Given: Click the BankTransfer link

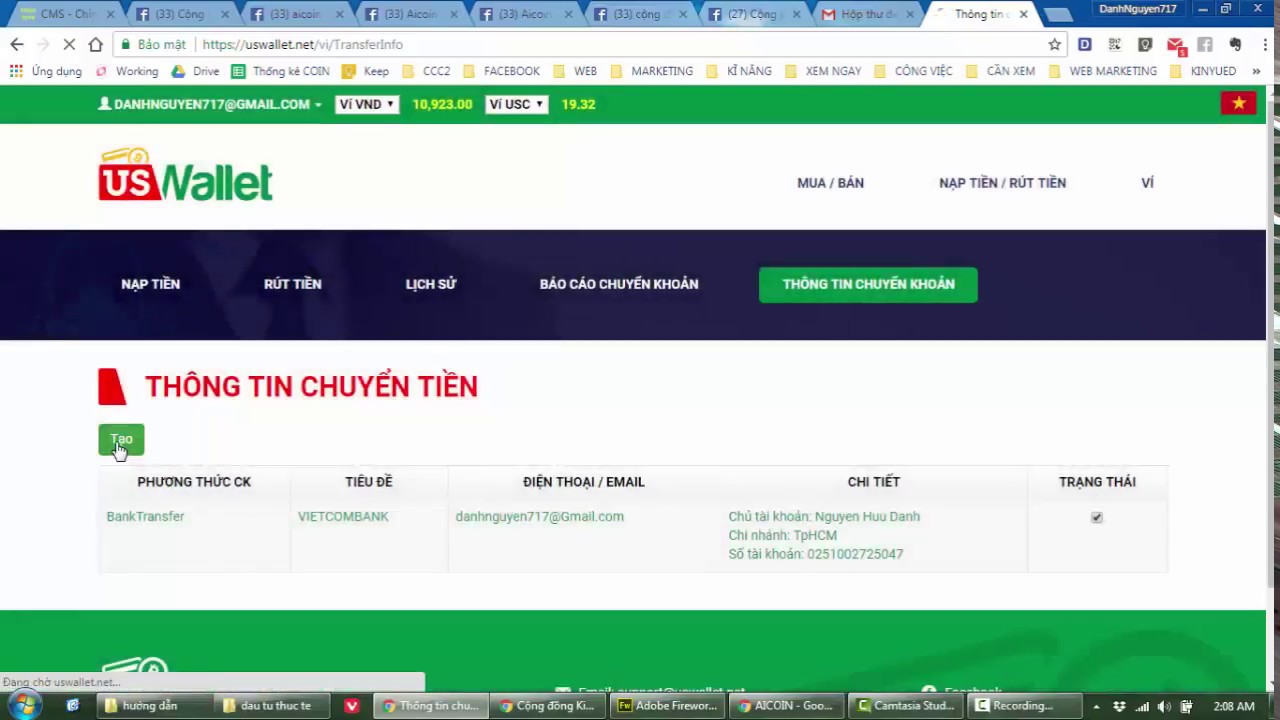Looking at the screenshot, I should point(145,516).
